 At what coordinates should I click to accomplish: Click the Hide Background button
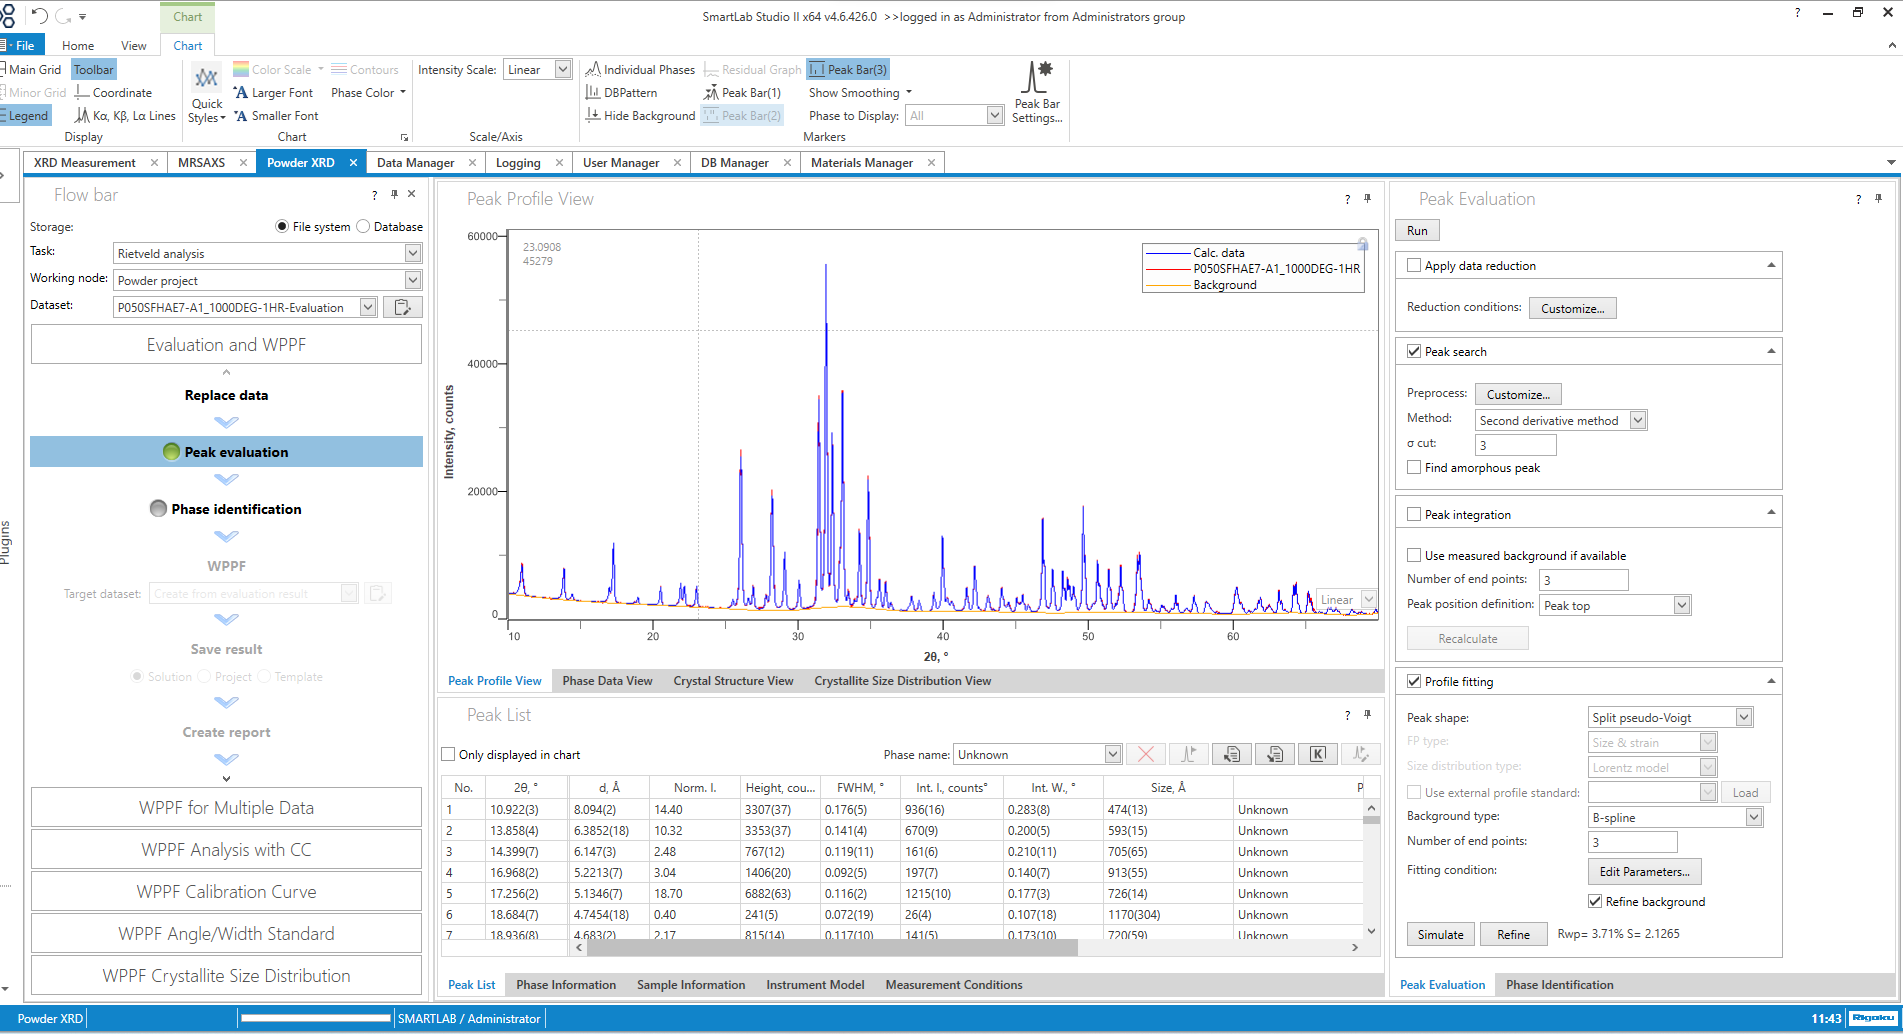[640, 116]
